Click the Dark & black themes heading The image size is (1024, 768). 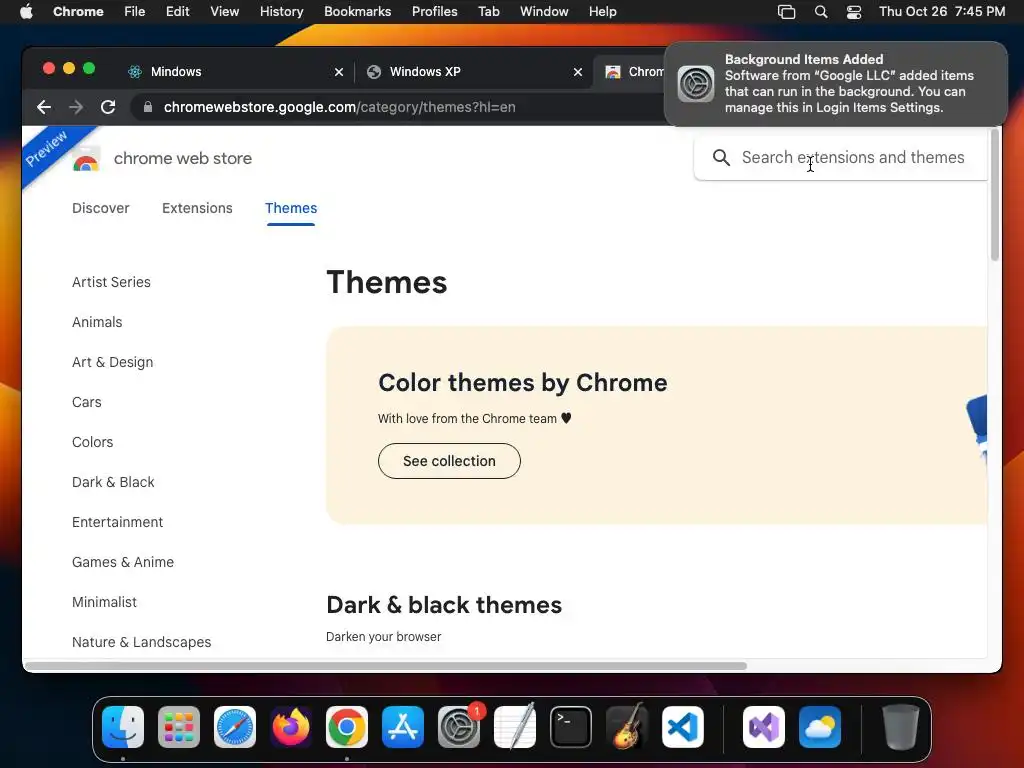pos(444,605)
